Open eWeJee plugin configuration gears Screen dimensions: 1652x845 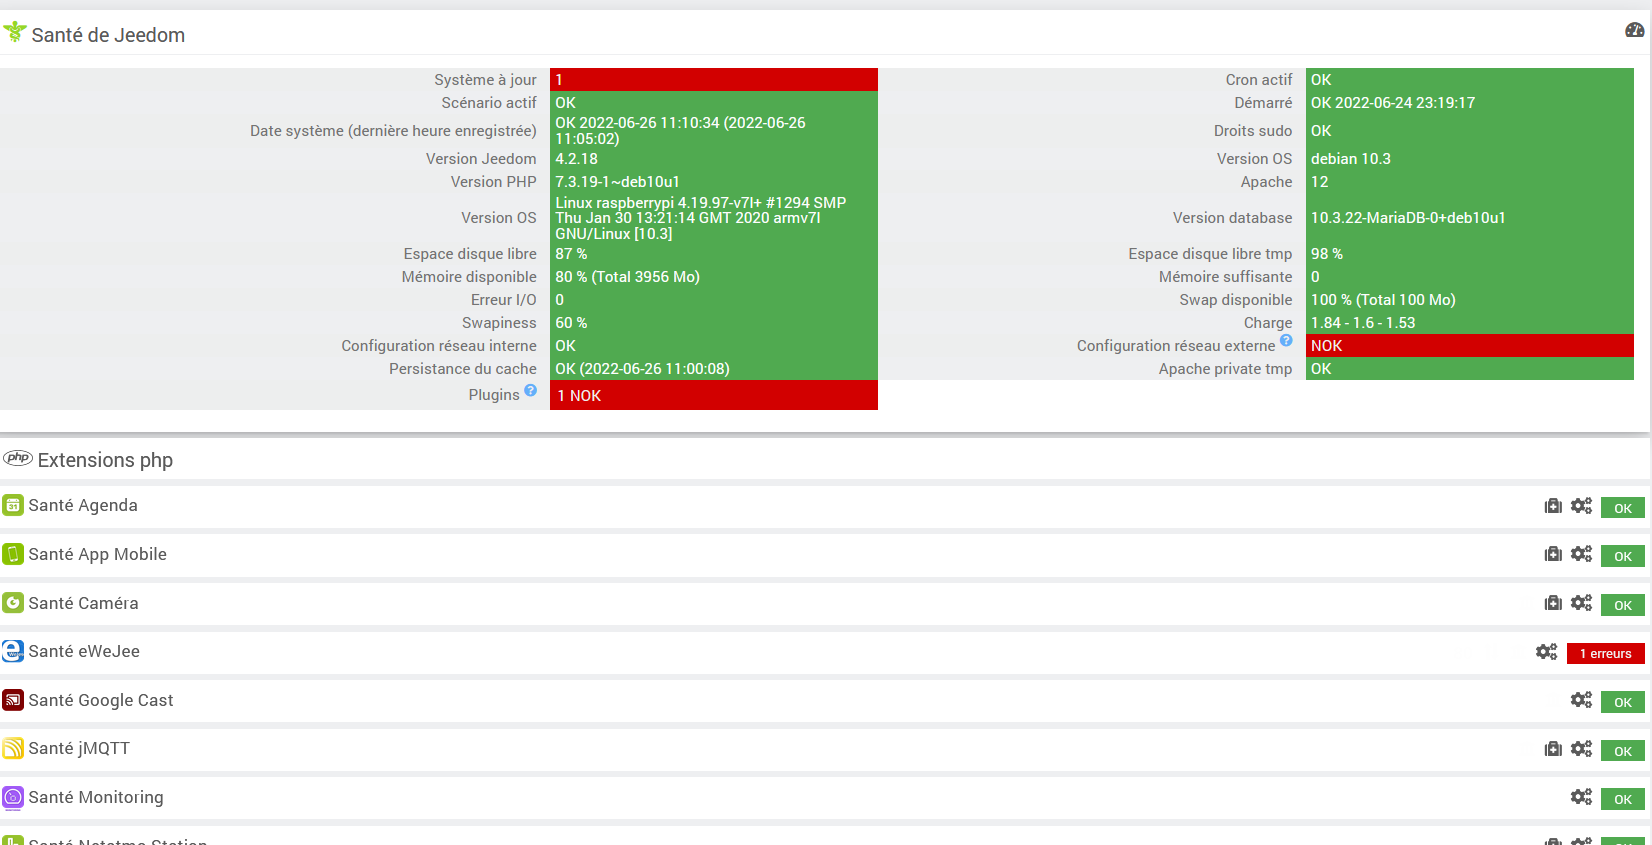pos(1547,652)
